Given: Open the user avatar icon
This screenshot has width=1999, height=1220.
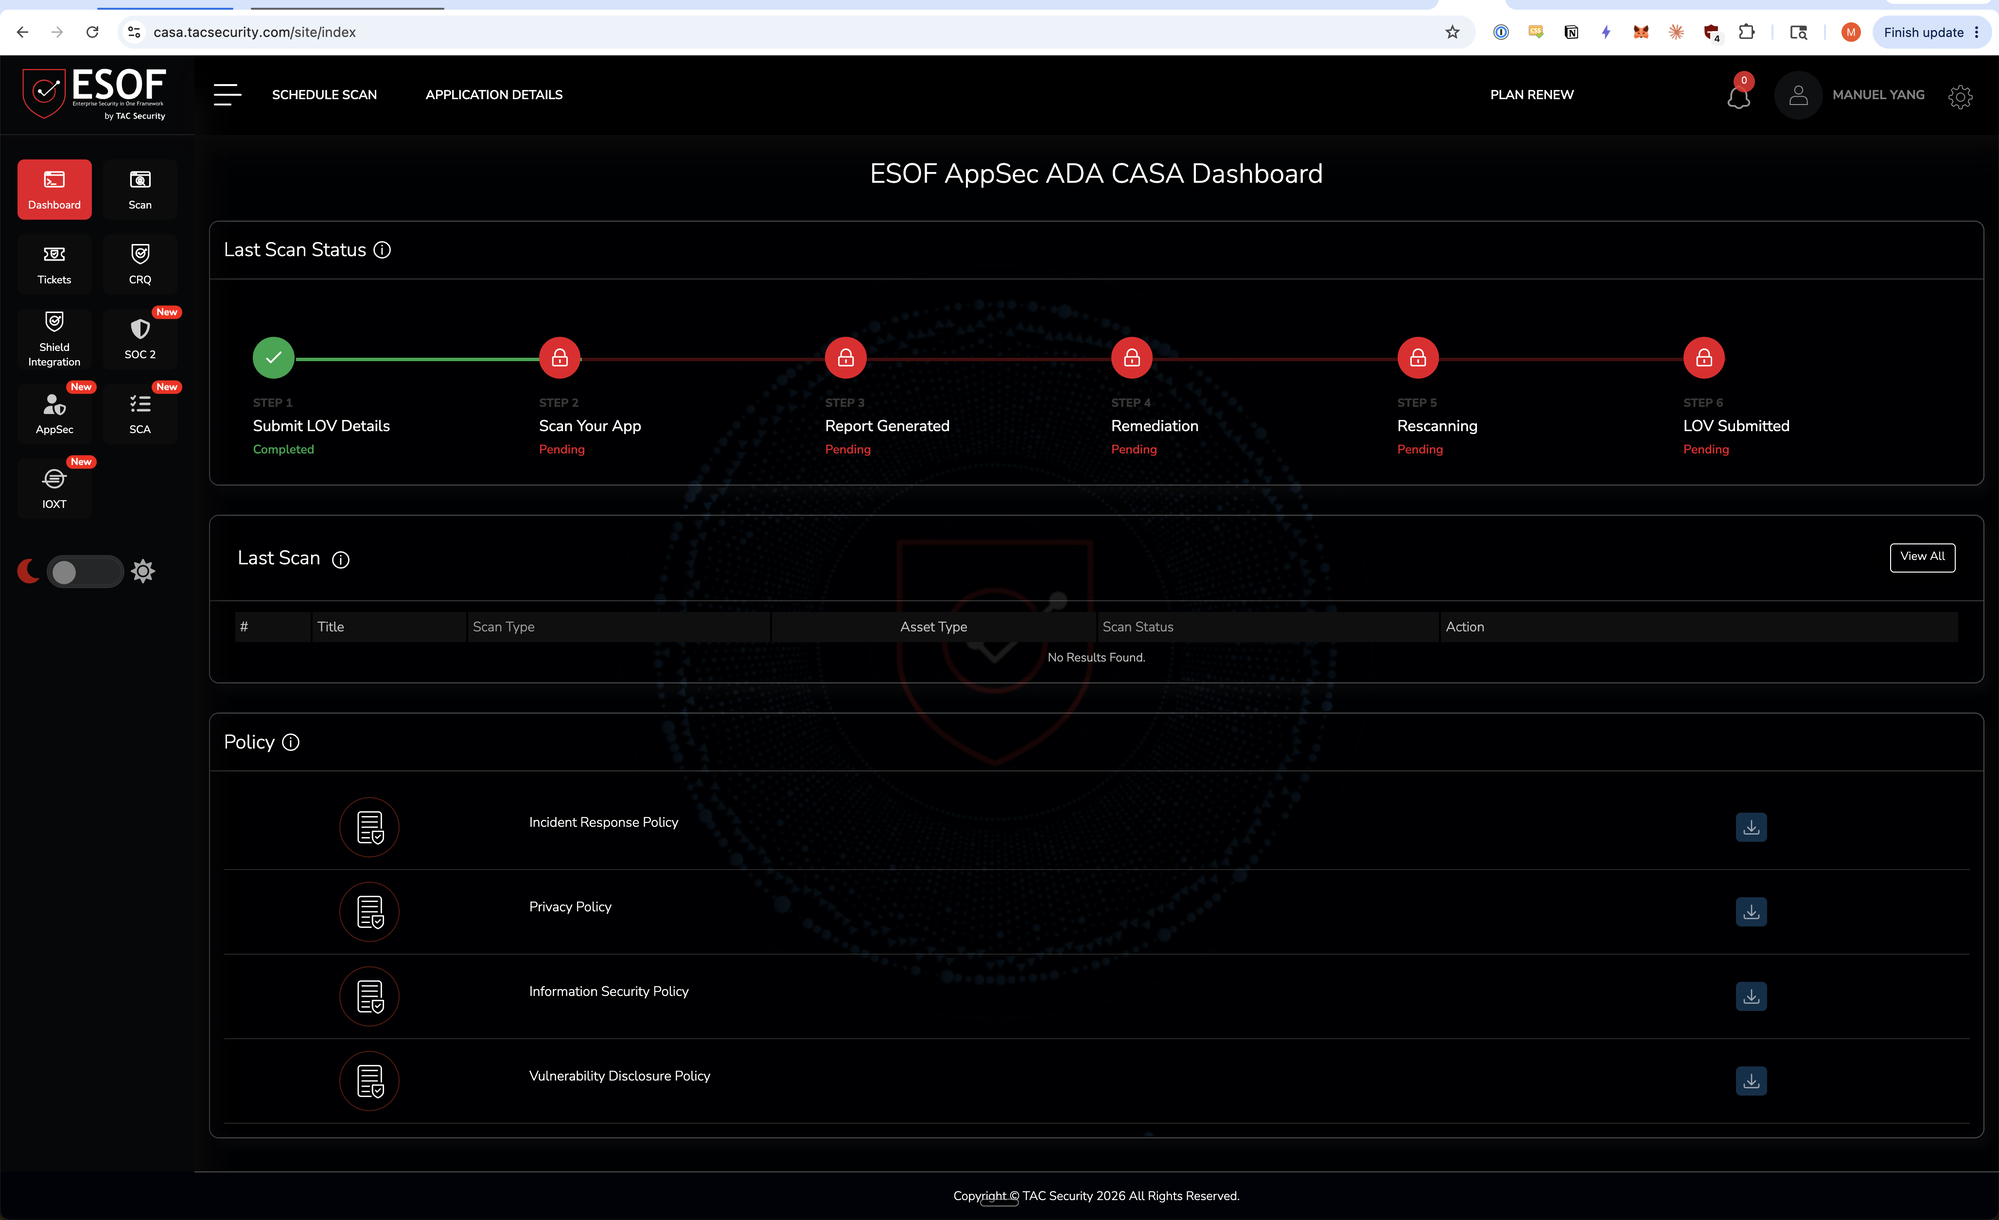Looking at the screenshot, I should pos(1798,95).
